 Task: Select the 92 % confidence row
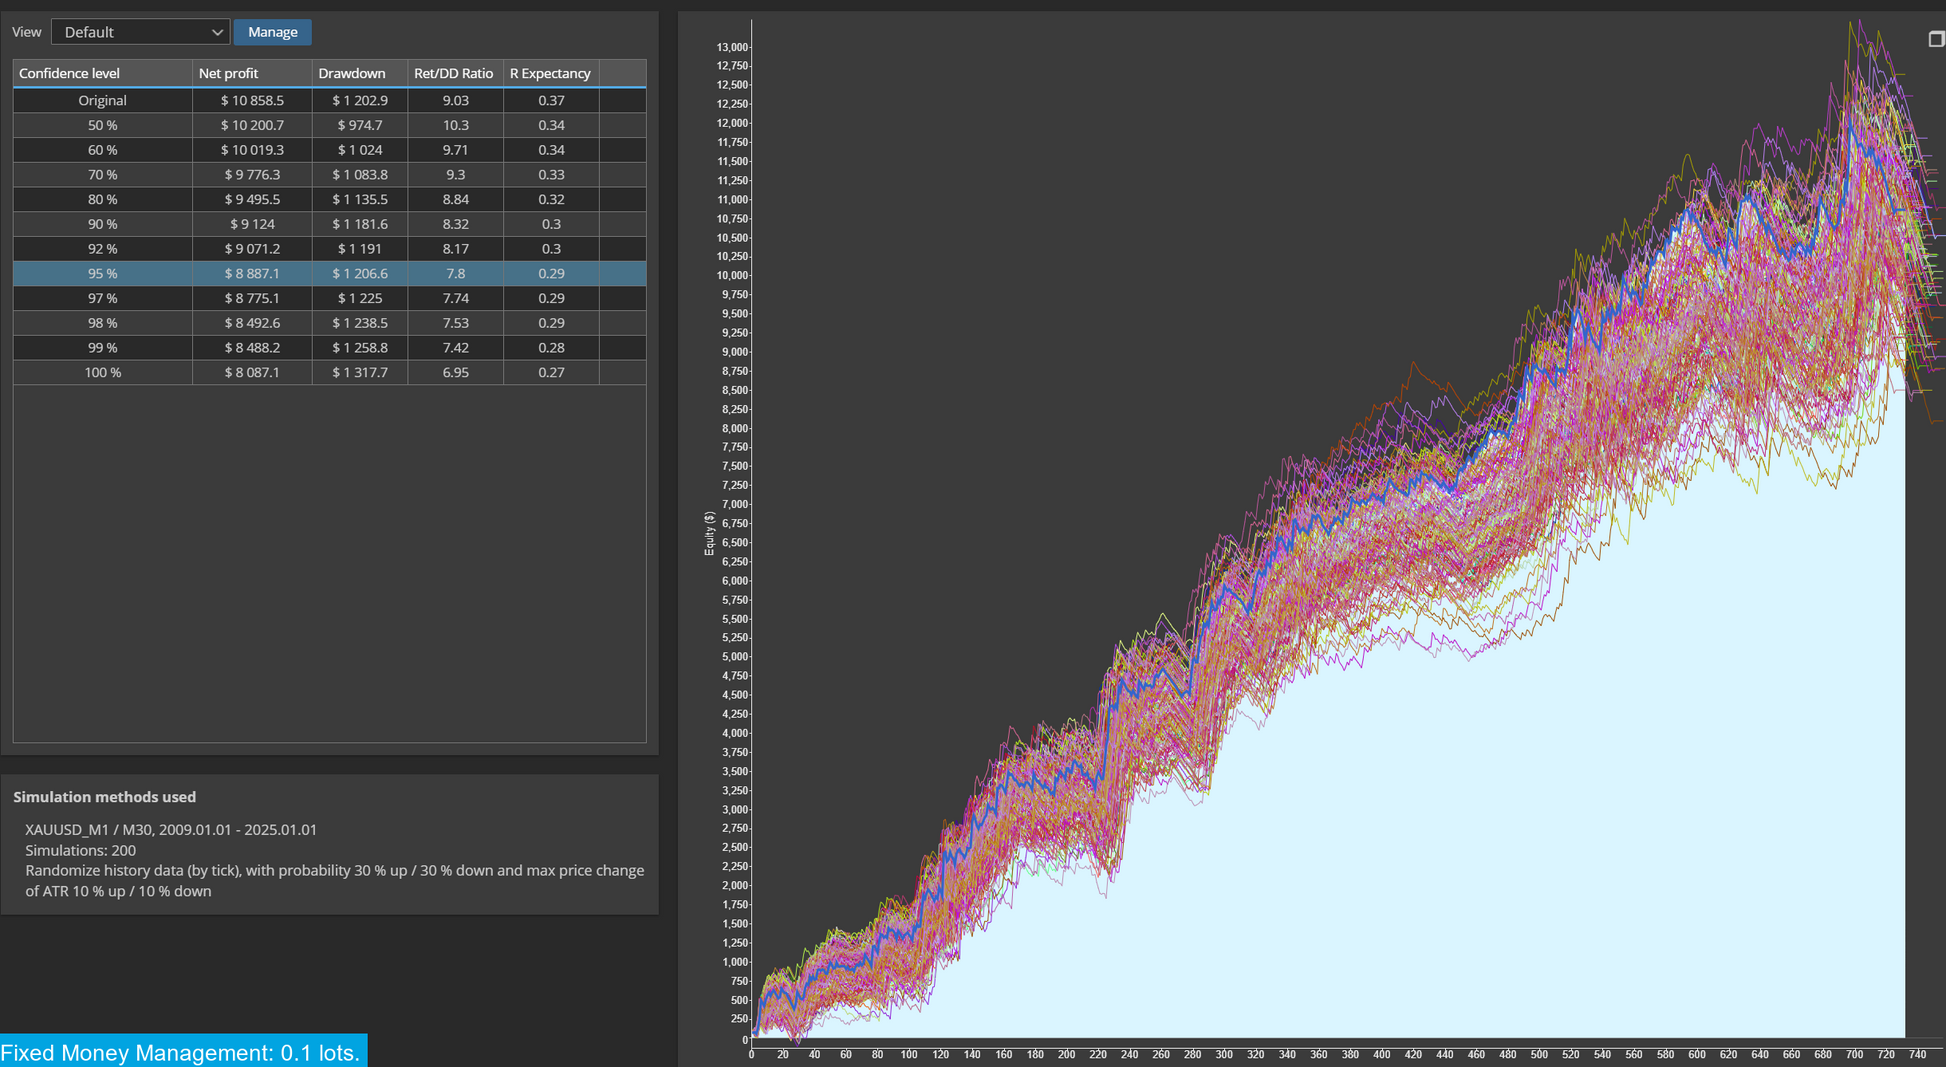click(x=329, y=248)
